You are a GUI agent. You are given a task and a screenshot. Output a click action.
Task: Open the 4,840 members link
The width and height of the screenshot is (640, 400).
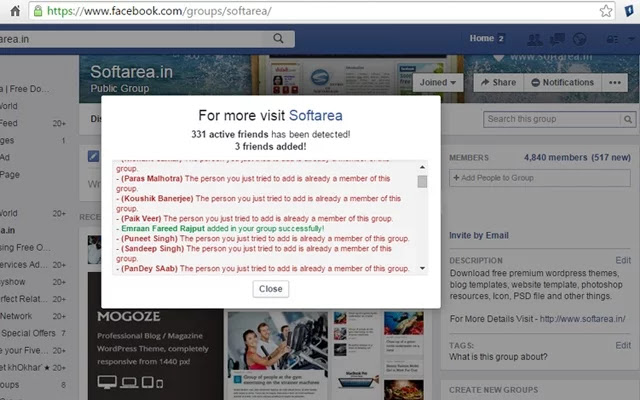tap(556, 158)
